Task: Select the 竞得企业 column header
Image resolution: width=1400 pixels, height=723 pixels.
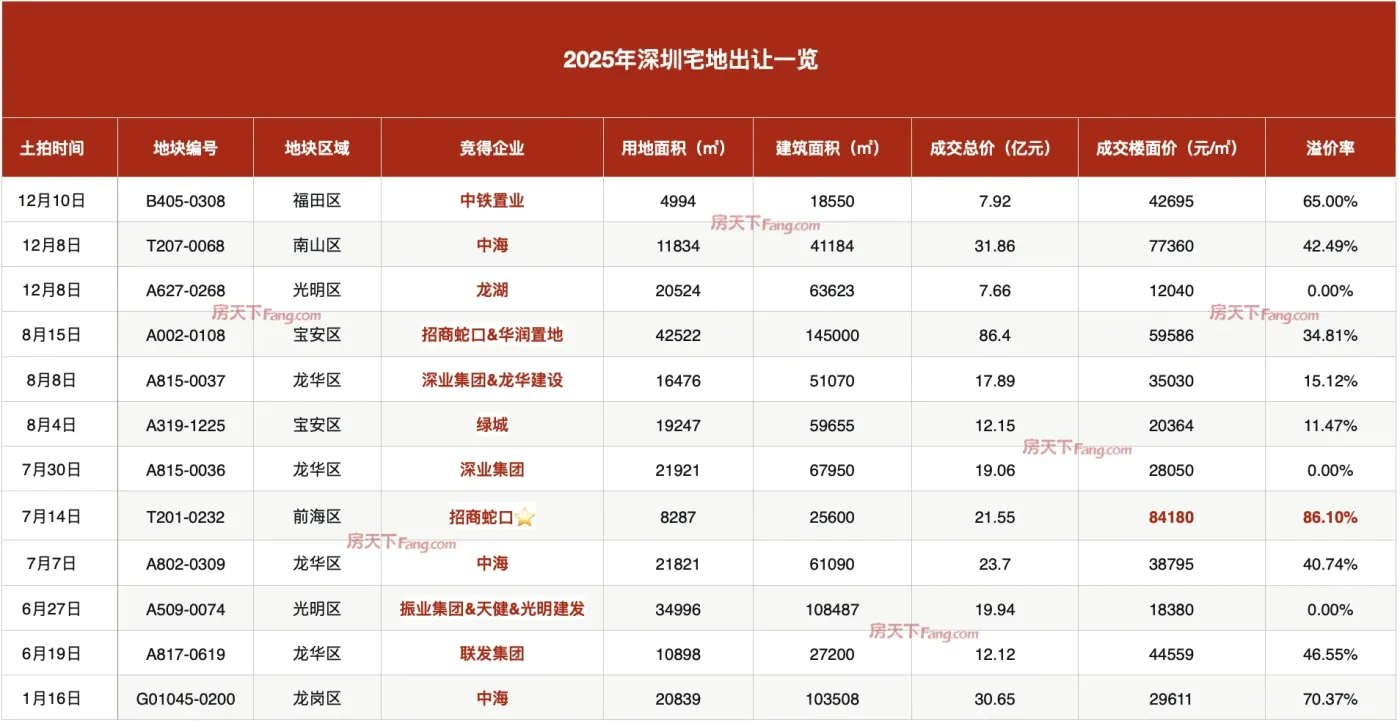Action: pyautogui.click(x=492, y=148)
